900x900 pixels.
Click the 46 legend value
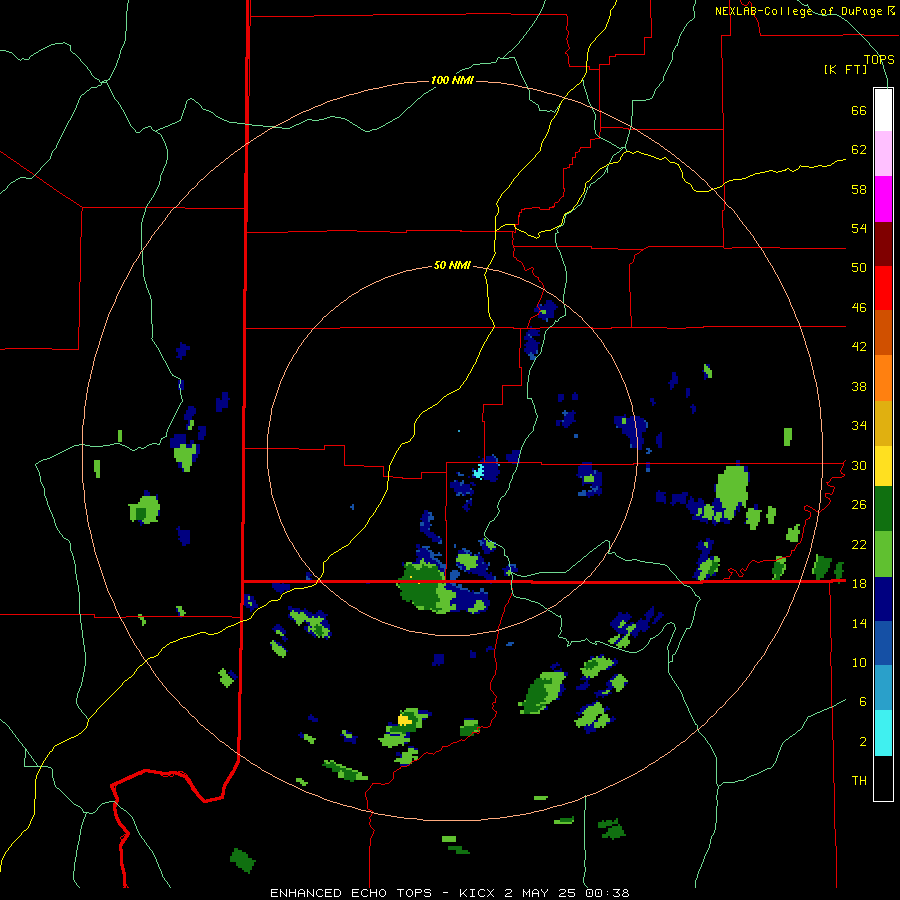859,308
